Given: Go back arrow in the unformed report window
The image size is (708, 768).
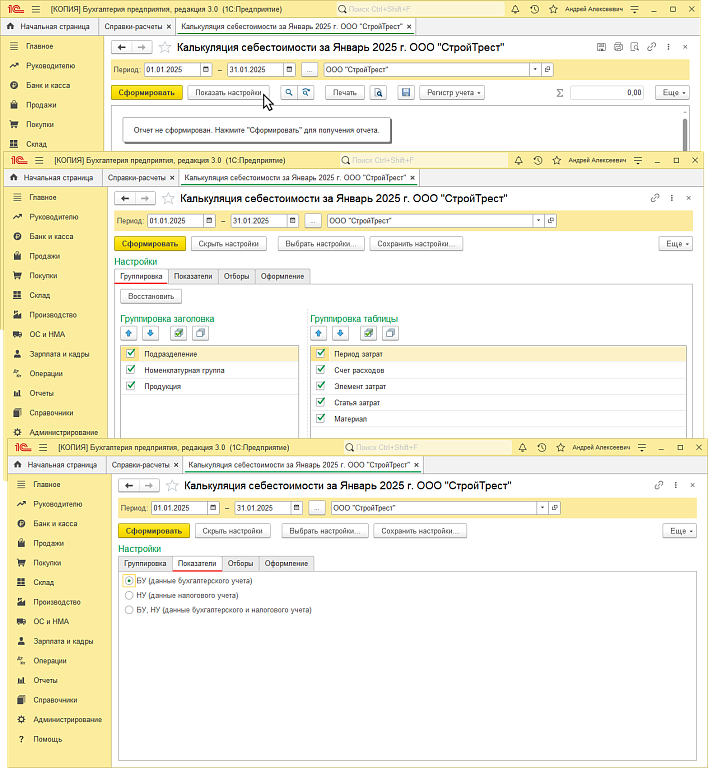Looking at the screenshot, I should tap(121, 48).
